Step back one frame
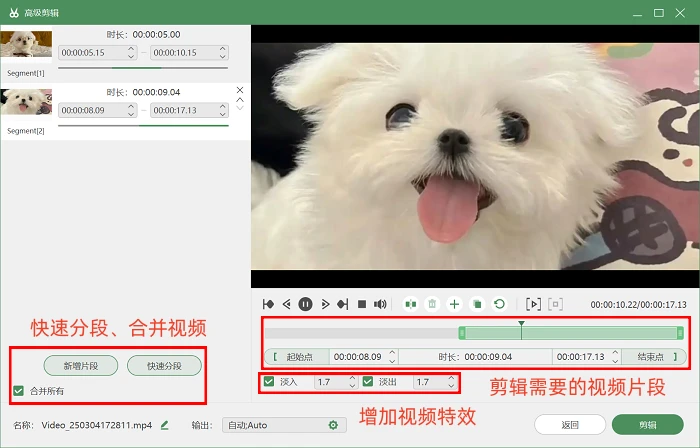The image size is (700, 448). click(287, 304)
